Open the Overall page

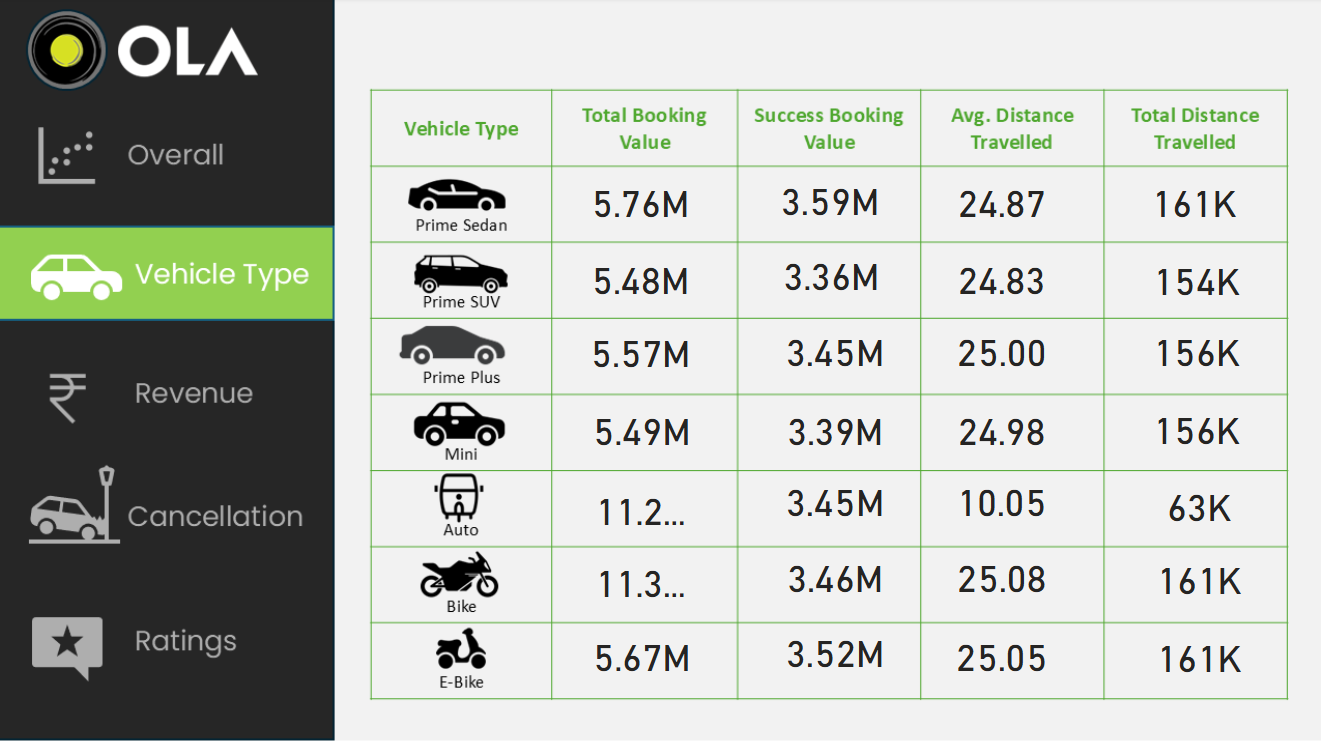[x=176, y=155]
